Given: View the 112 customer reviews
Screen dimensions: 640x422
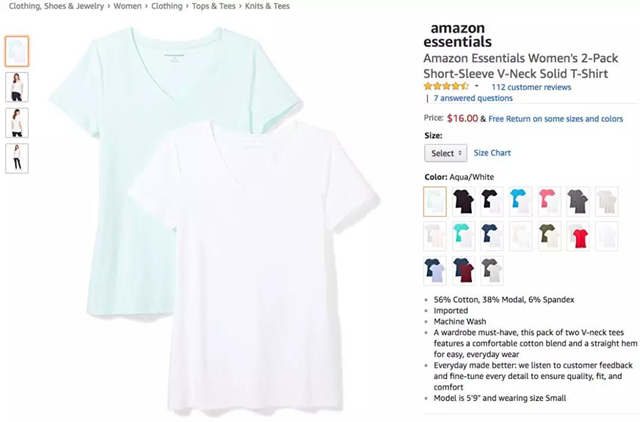Looking at the screenshot, I should click(x=531, y=87).
